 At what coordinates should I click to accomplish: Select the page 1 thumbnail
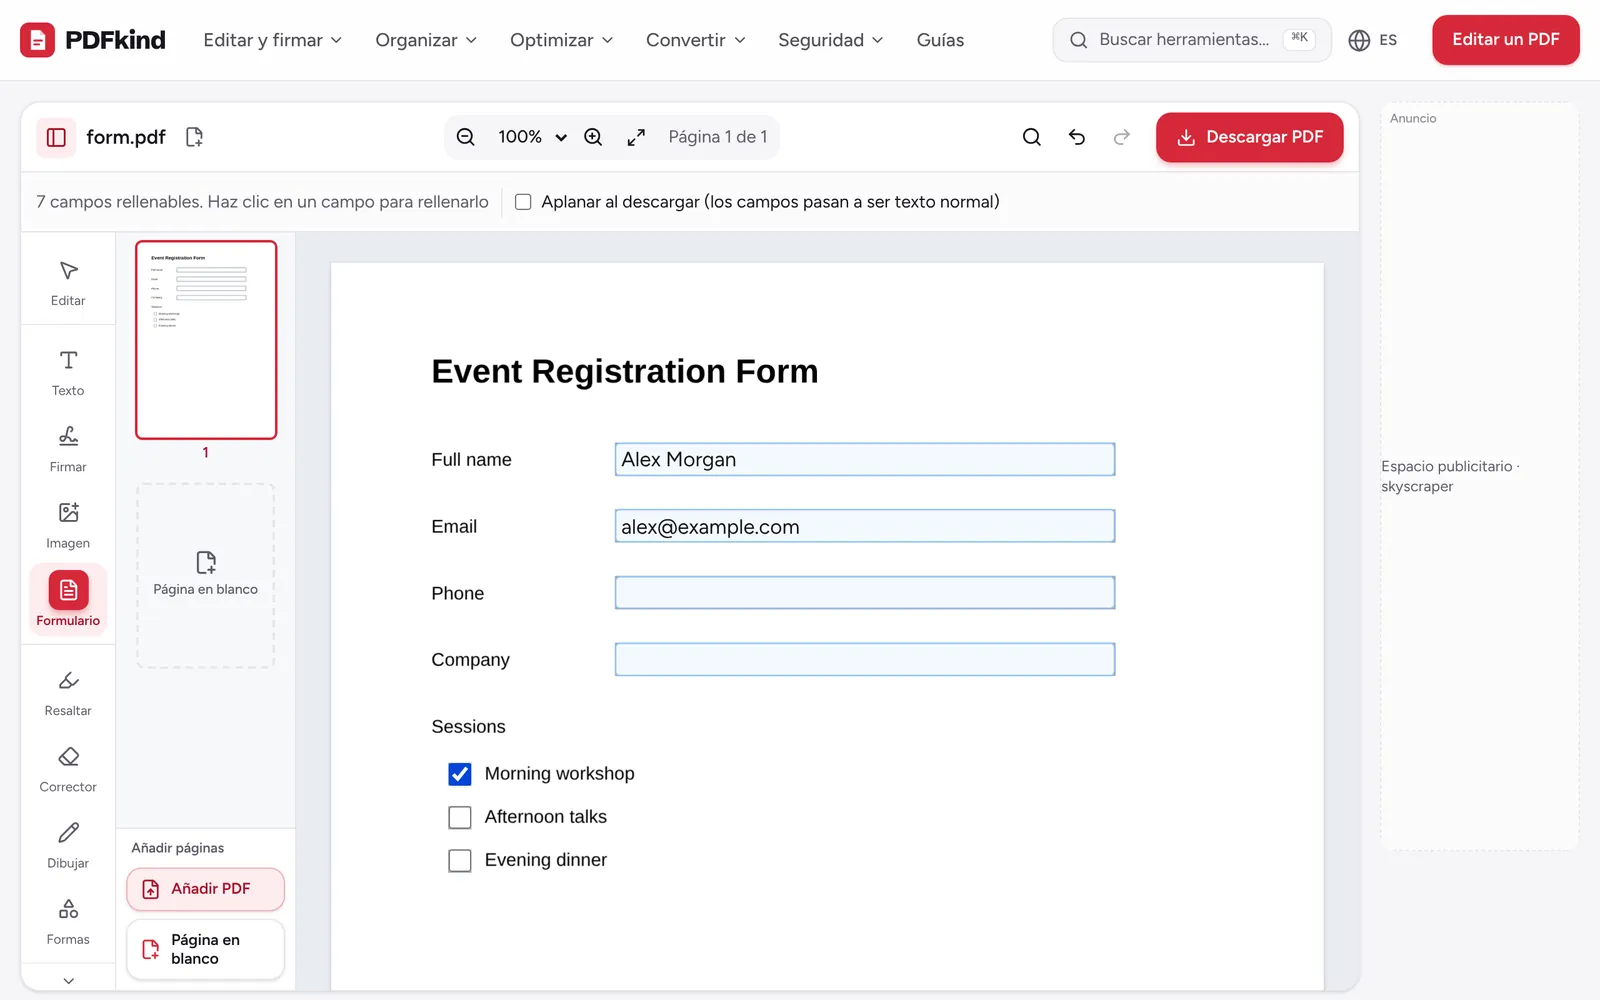(206, 340)
